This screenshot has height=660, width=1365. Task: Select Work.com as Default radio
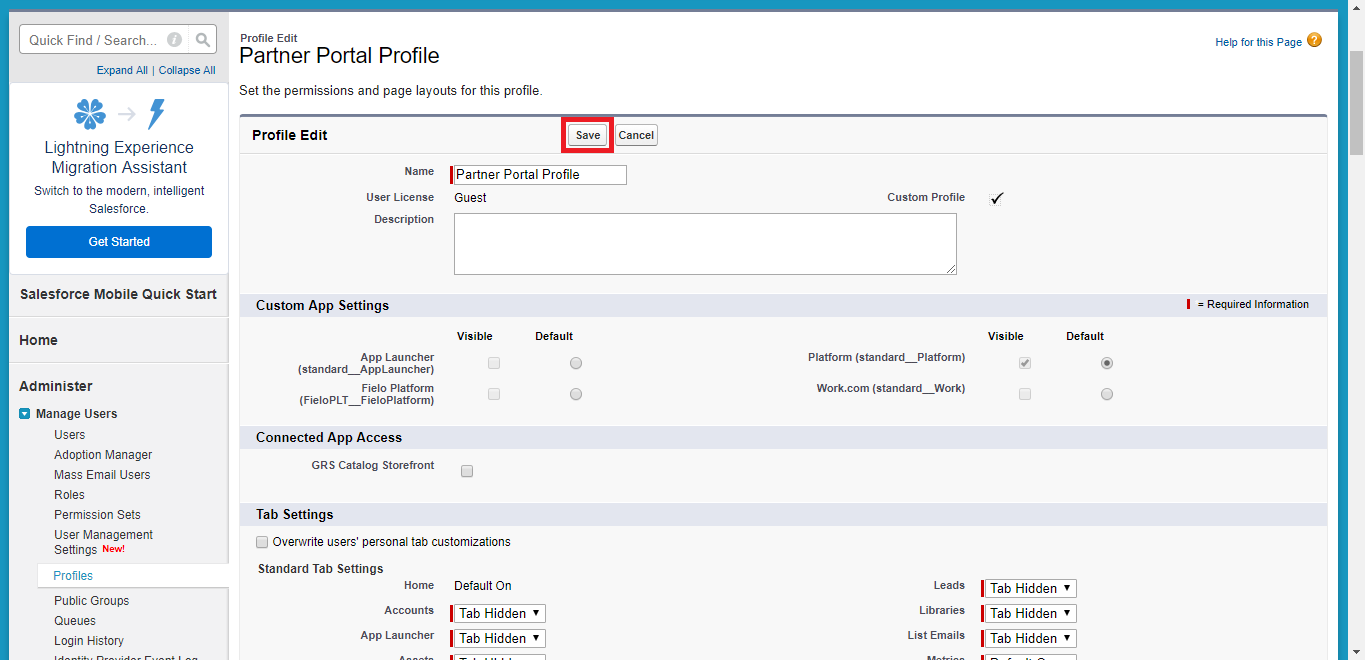click(1107, 394)
